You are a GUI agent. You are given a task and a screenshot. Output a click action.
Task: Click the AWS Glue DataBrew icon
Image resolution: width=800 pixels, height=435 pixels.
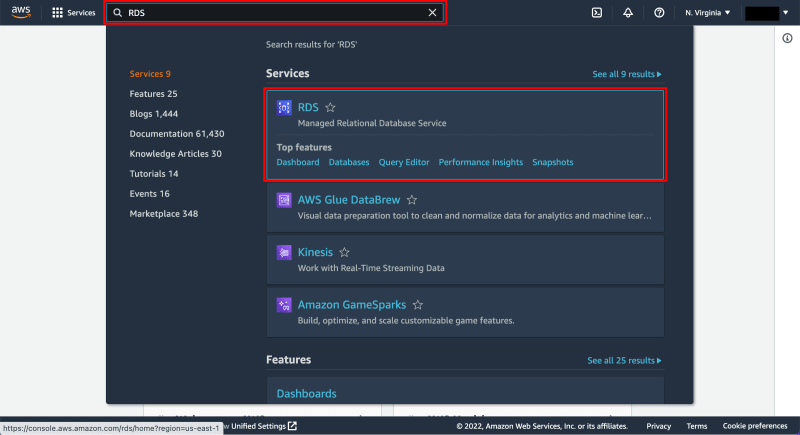[x=284, y=200]
